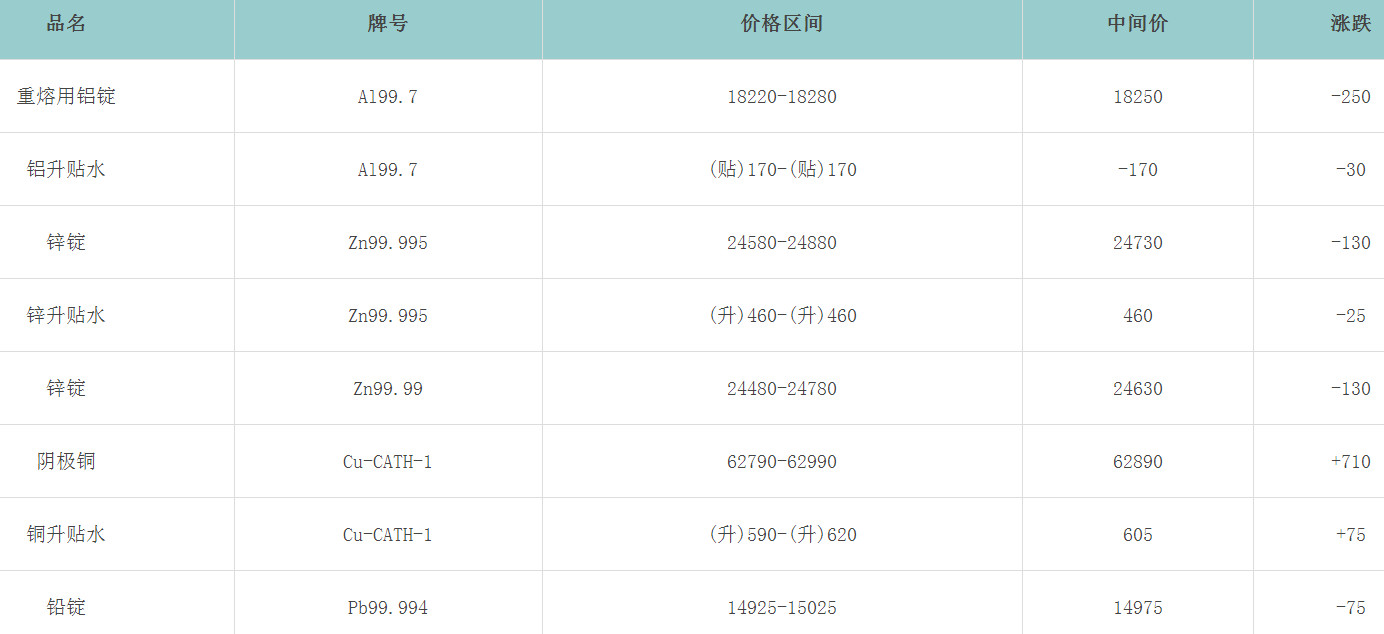1384x634 pixels.
Task: Select price range 24580-24880
Action: 782,243
